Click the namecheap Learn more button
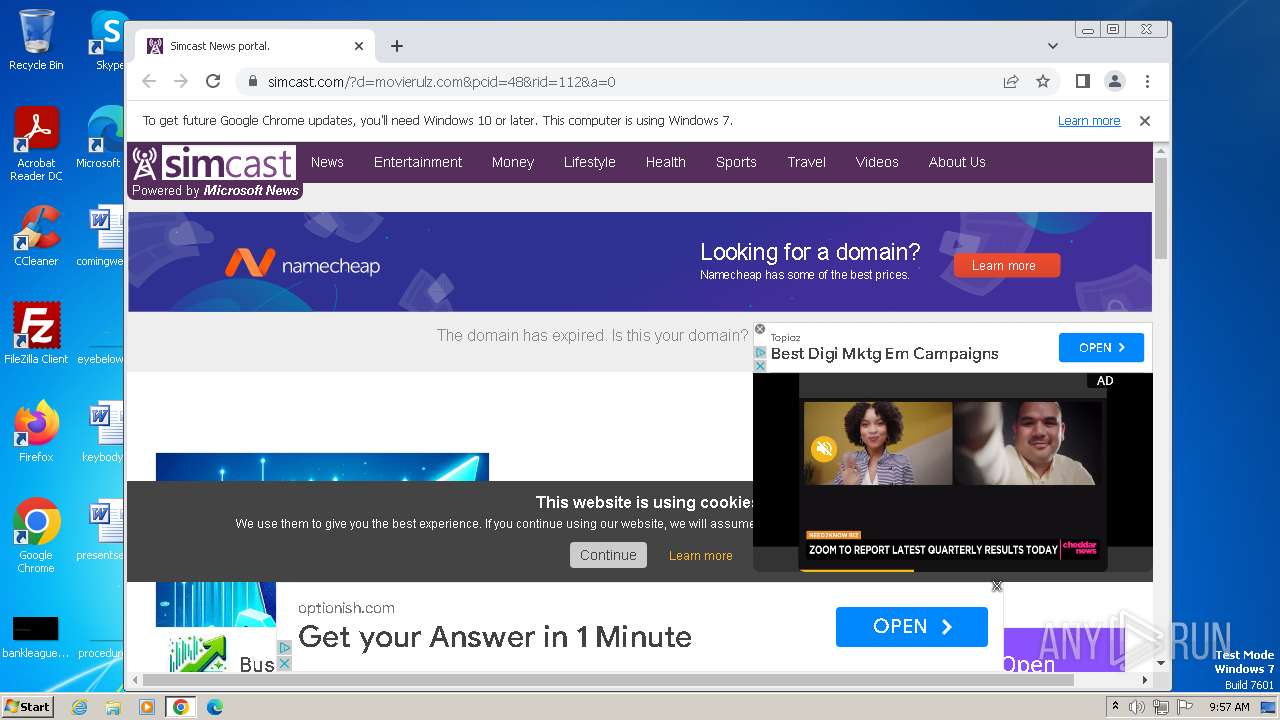This screenshot has height=720, width=1280. click(x=1006, y=265)
